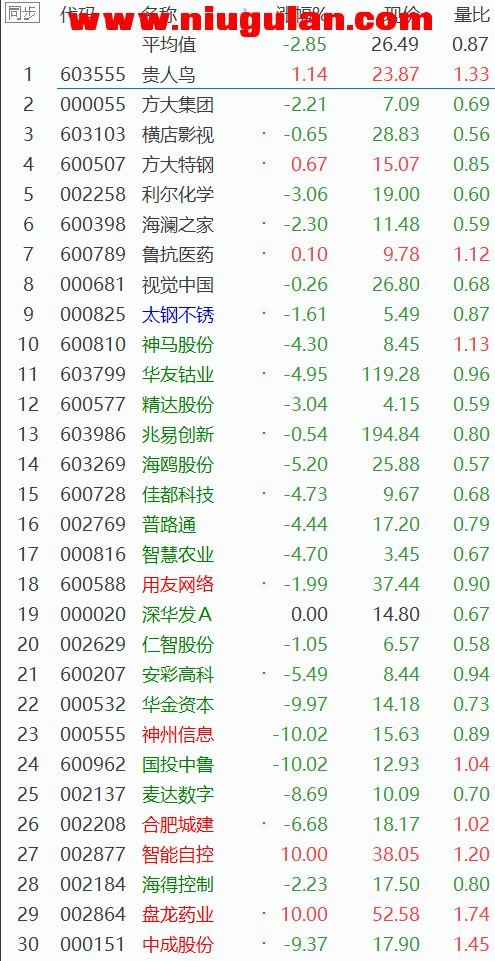Open the red 智能自控 entry
Viewport: 495px width, 961px height.
[x=178, y=855]
